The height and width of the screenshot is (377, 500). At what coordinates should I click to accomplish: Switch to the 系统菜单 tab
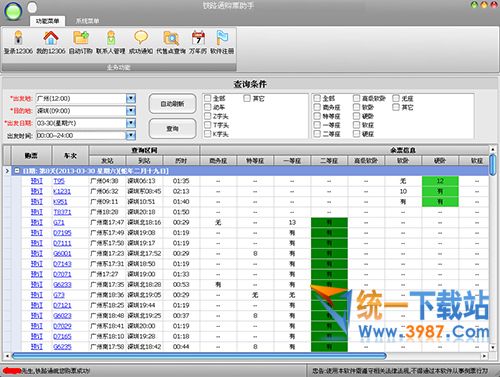87,21
